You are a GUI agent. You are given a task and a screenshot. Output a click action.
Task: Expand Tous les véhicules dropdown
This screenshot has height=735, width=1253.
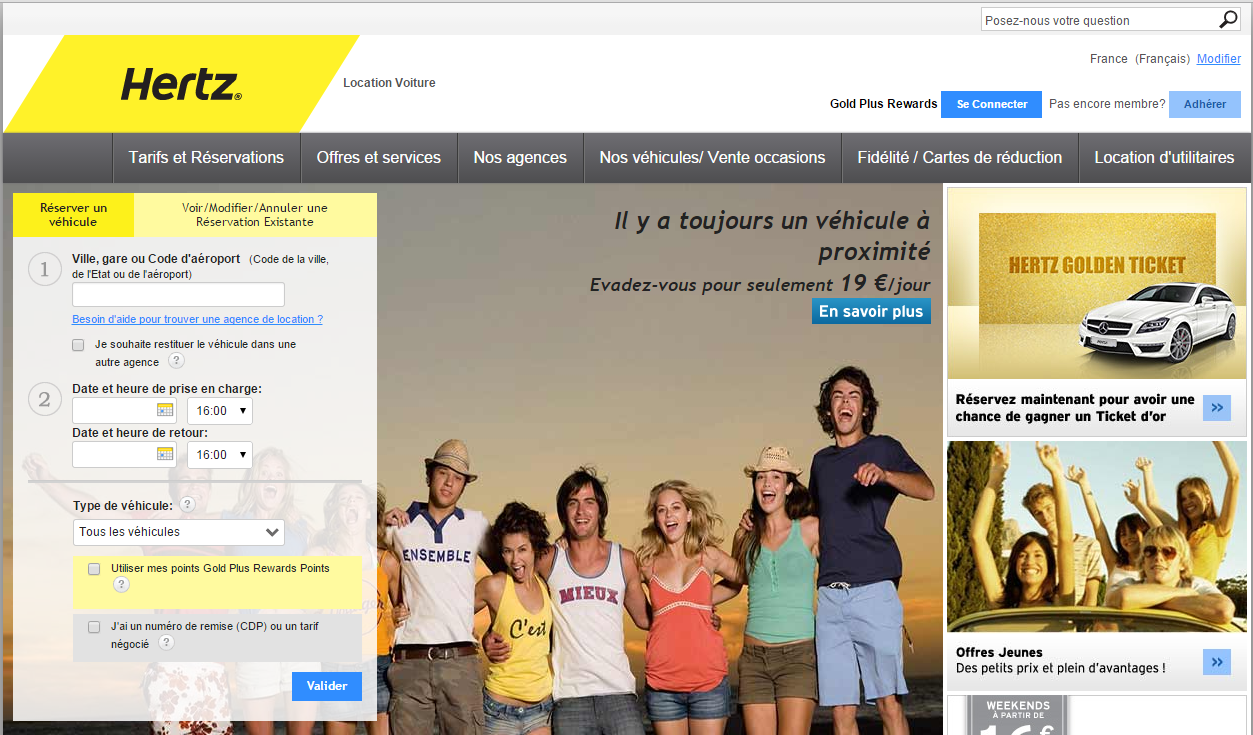[x=179, y=532]
